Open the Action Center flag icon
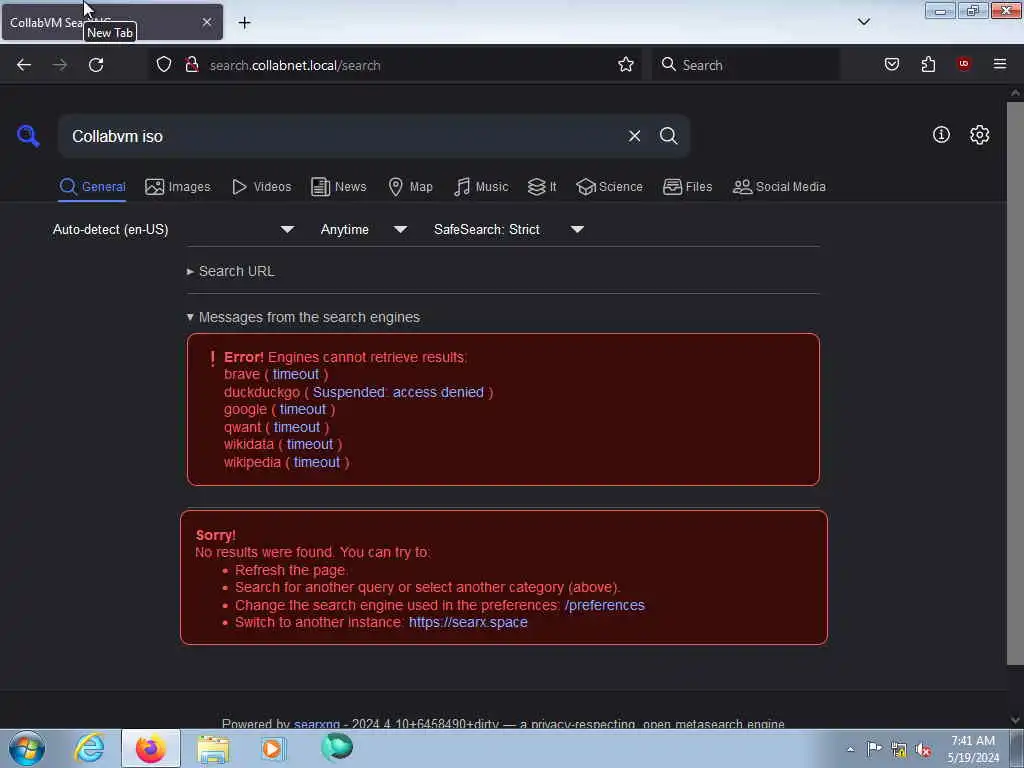The width and height of the screenshot is (1024, 768). 874,749
